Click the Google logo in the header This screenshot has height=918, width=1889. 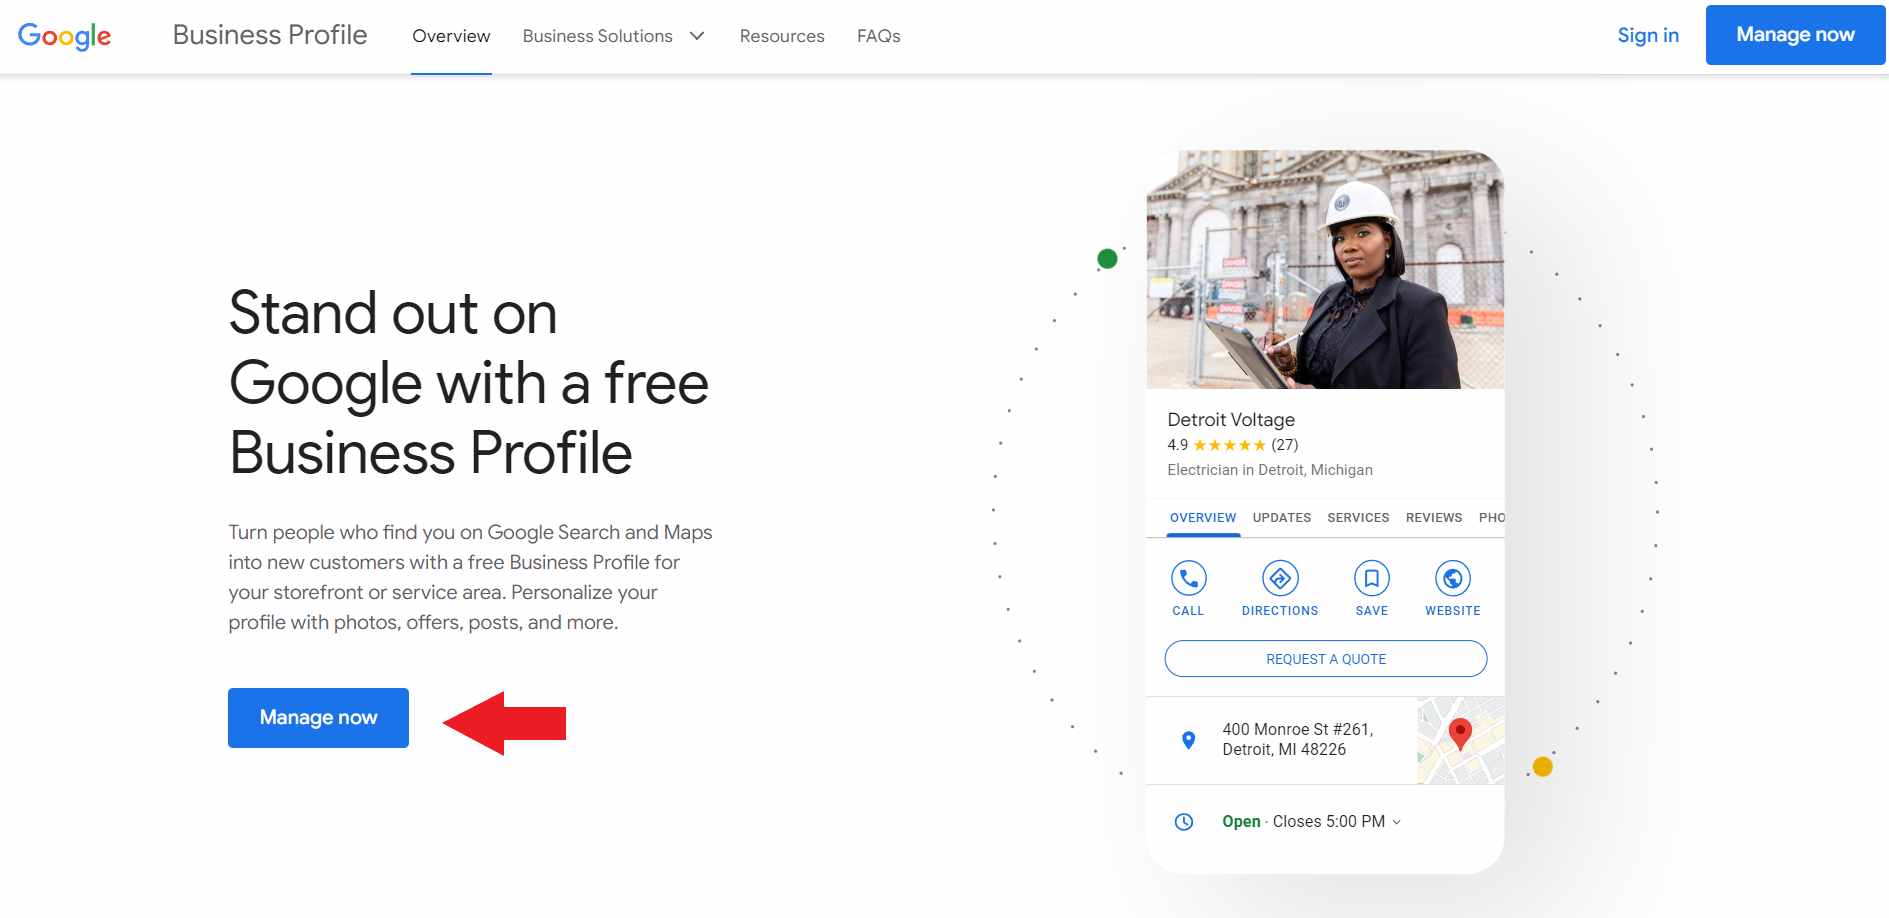click(x=64, y=35)
